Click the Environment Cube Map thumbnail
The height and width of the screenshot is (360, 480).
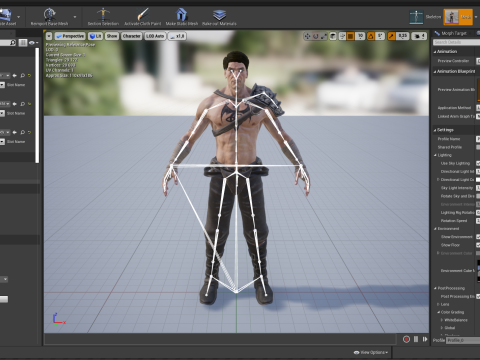tap(479, 271)
